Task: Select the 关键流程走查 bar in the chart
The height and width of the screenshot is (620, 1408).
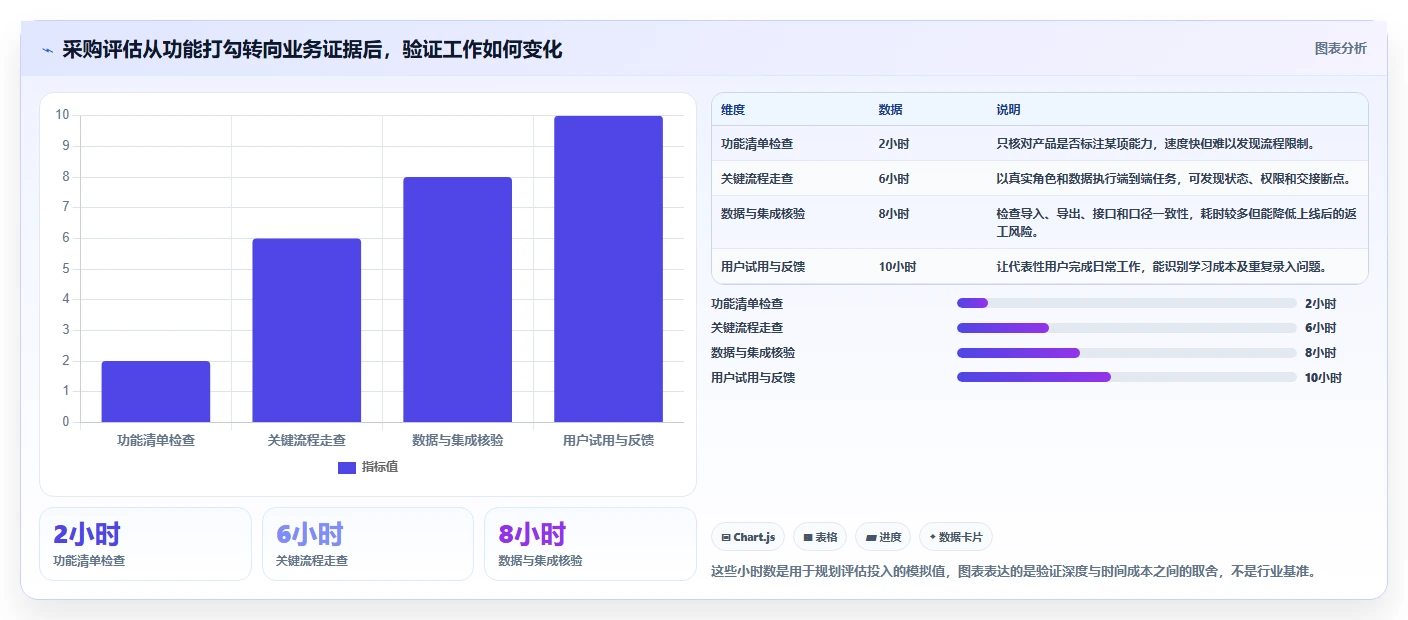Action: [x=307, y=330]
